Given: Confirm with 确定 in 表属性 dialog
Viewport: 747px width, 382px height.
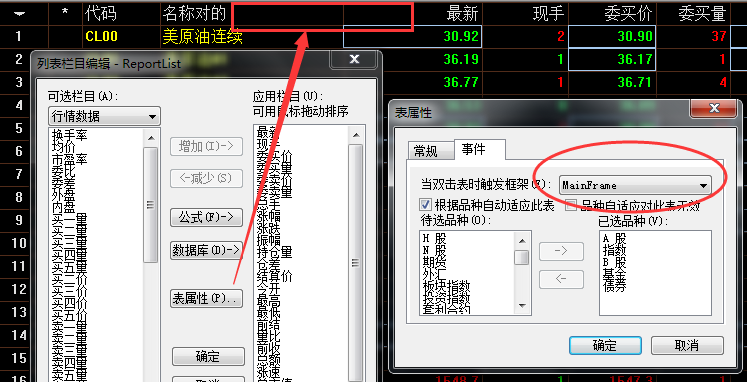Looking at the screenshot, I should click(x=605, y=345).
